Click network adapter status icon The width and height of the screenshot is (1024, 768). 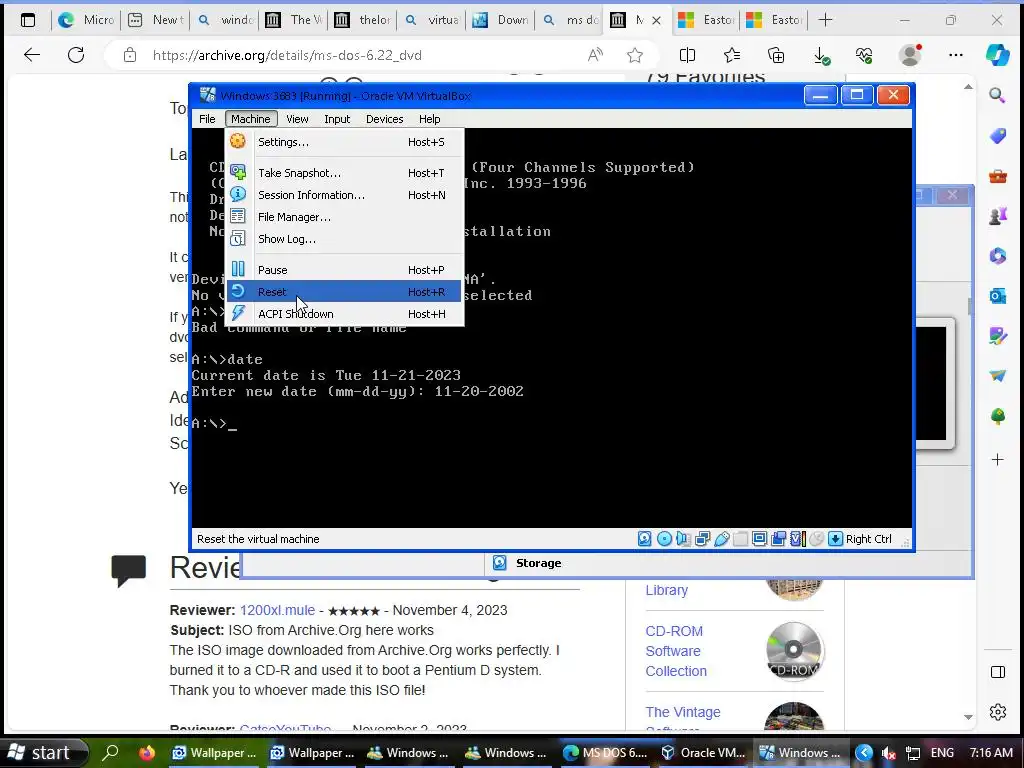pos(703,539)
